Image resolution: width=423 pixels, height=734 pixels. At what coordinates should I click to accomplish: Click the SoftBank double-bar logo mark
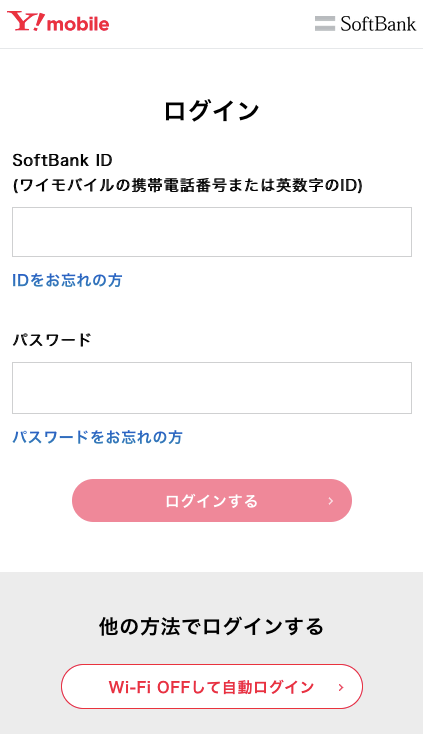click(325, 23)
